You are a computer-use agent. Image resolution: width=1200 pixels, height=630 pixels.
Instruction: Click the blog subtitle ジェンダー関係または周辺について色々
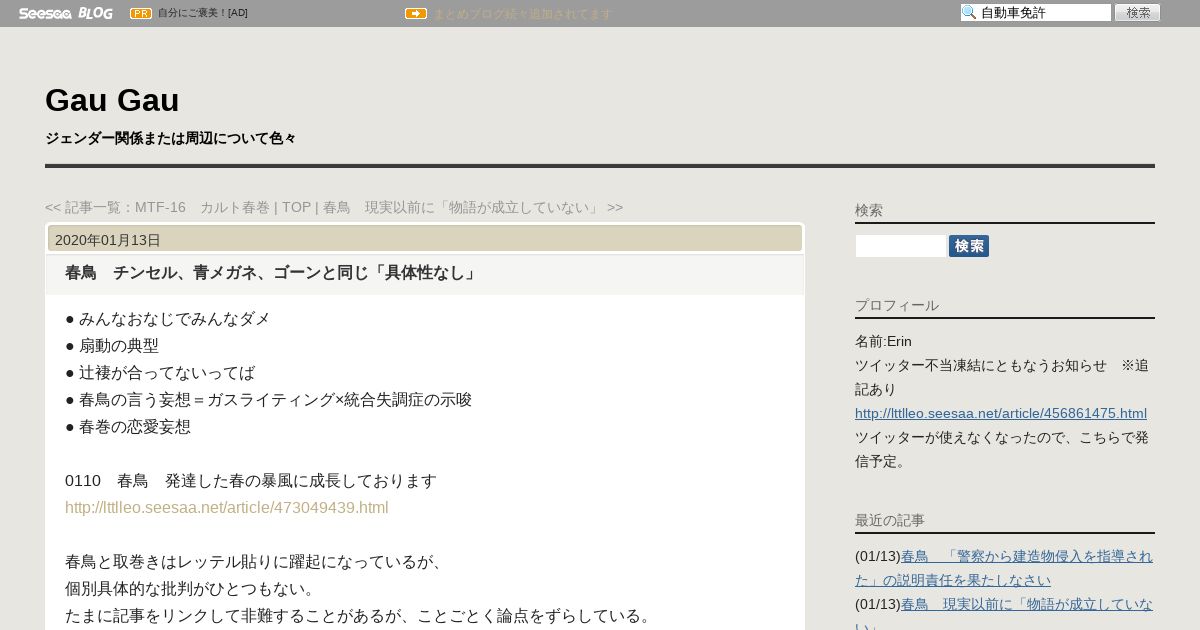tap(171, 138)
